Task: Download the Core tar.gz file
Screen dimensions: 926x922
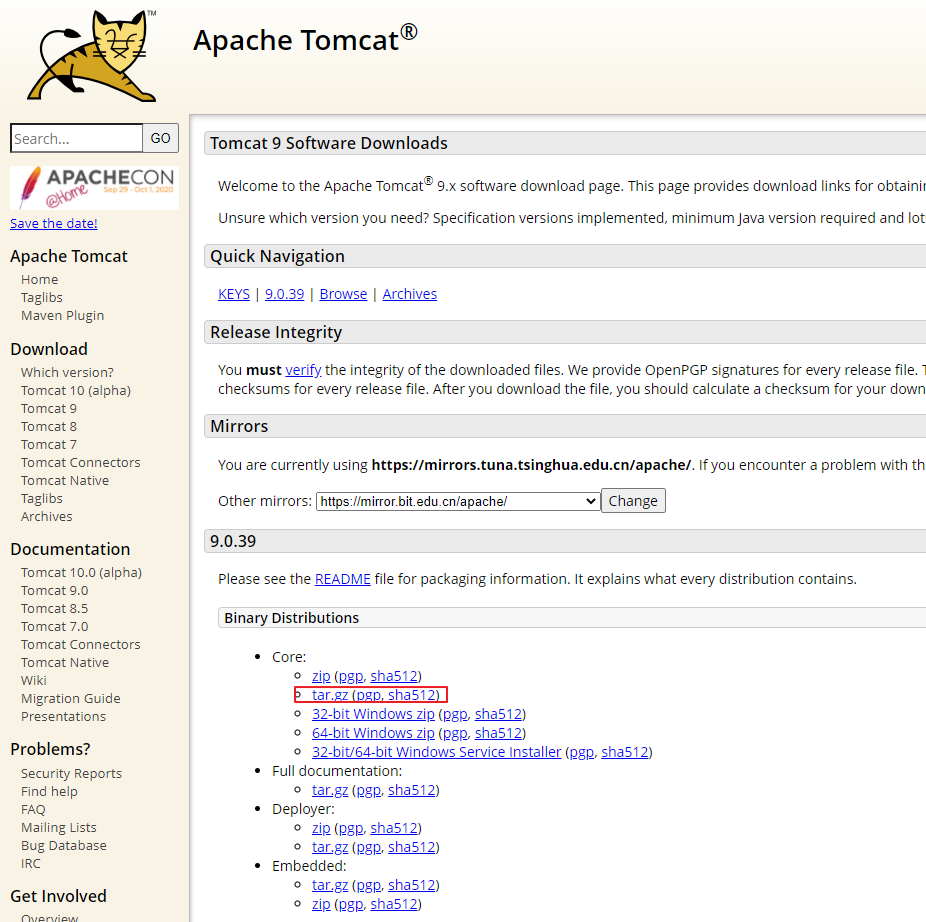Action: tap(330, 695)
